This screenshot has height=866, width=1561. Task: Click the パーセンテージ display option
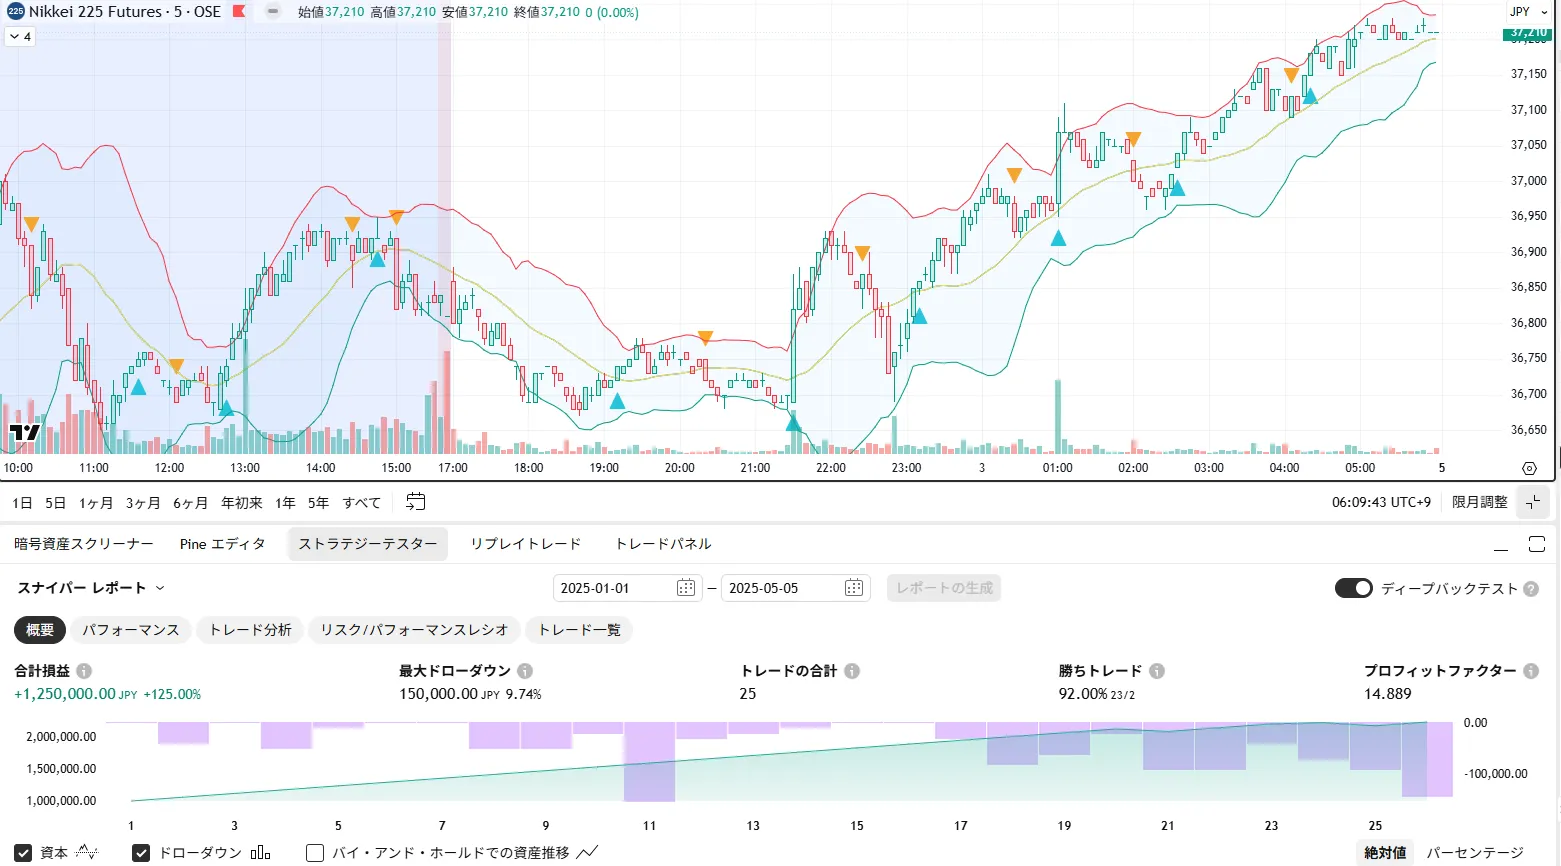(1474, 853)
